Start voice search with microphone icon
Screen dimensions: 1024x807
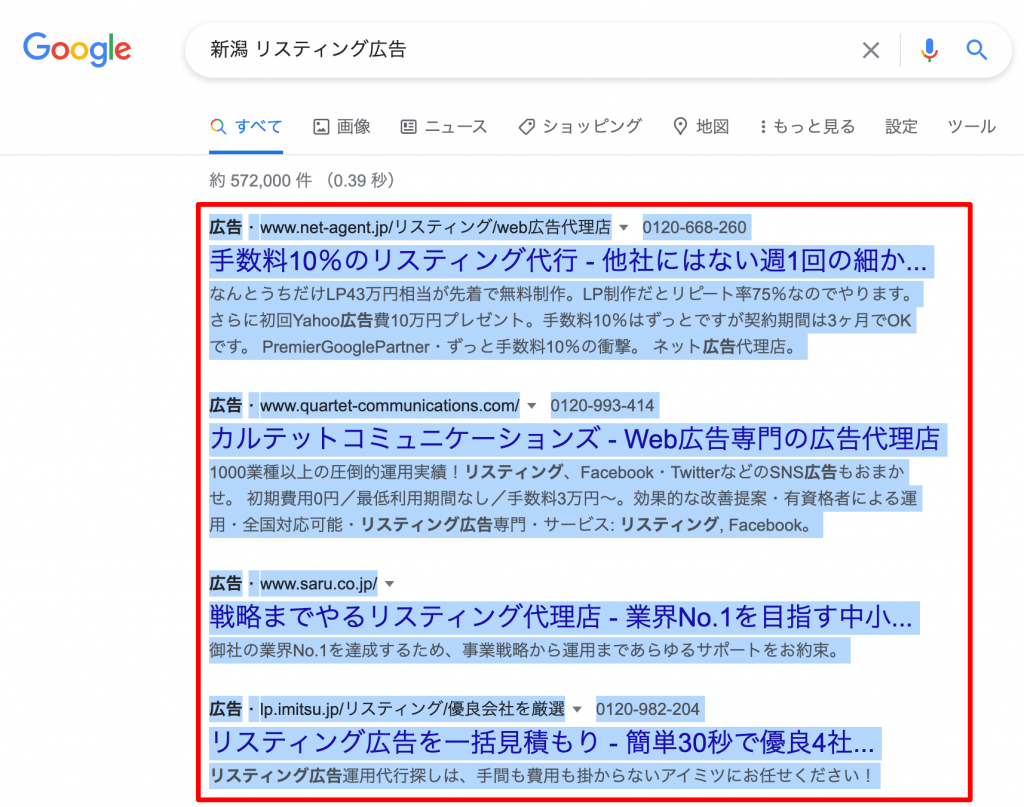point(929,50)
